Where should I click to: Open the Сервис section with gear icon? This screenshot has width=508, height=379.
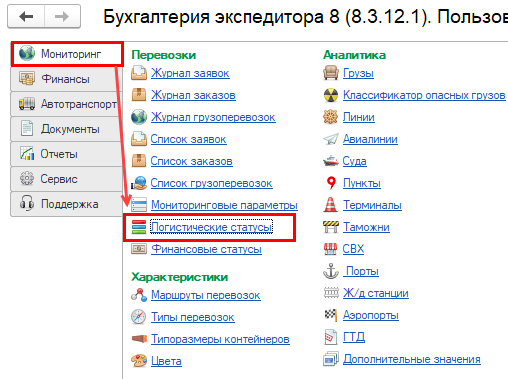tap(66, 179)
